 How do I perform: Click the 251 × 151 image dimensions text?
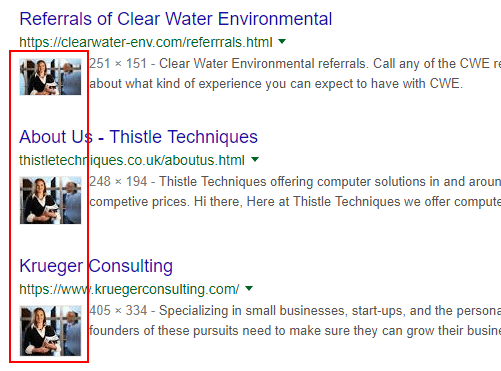tap(118, 63)
